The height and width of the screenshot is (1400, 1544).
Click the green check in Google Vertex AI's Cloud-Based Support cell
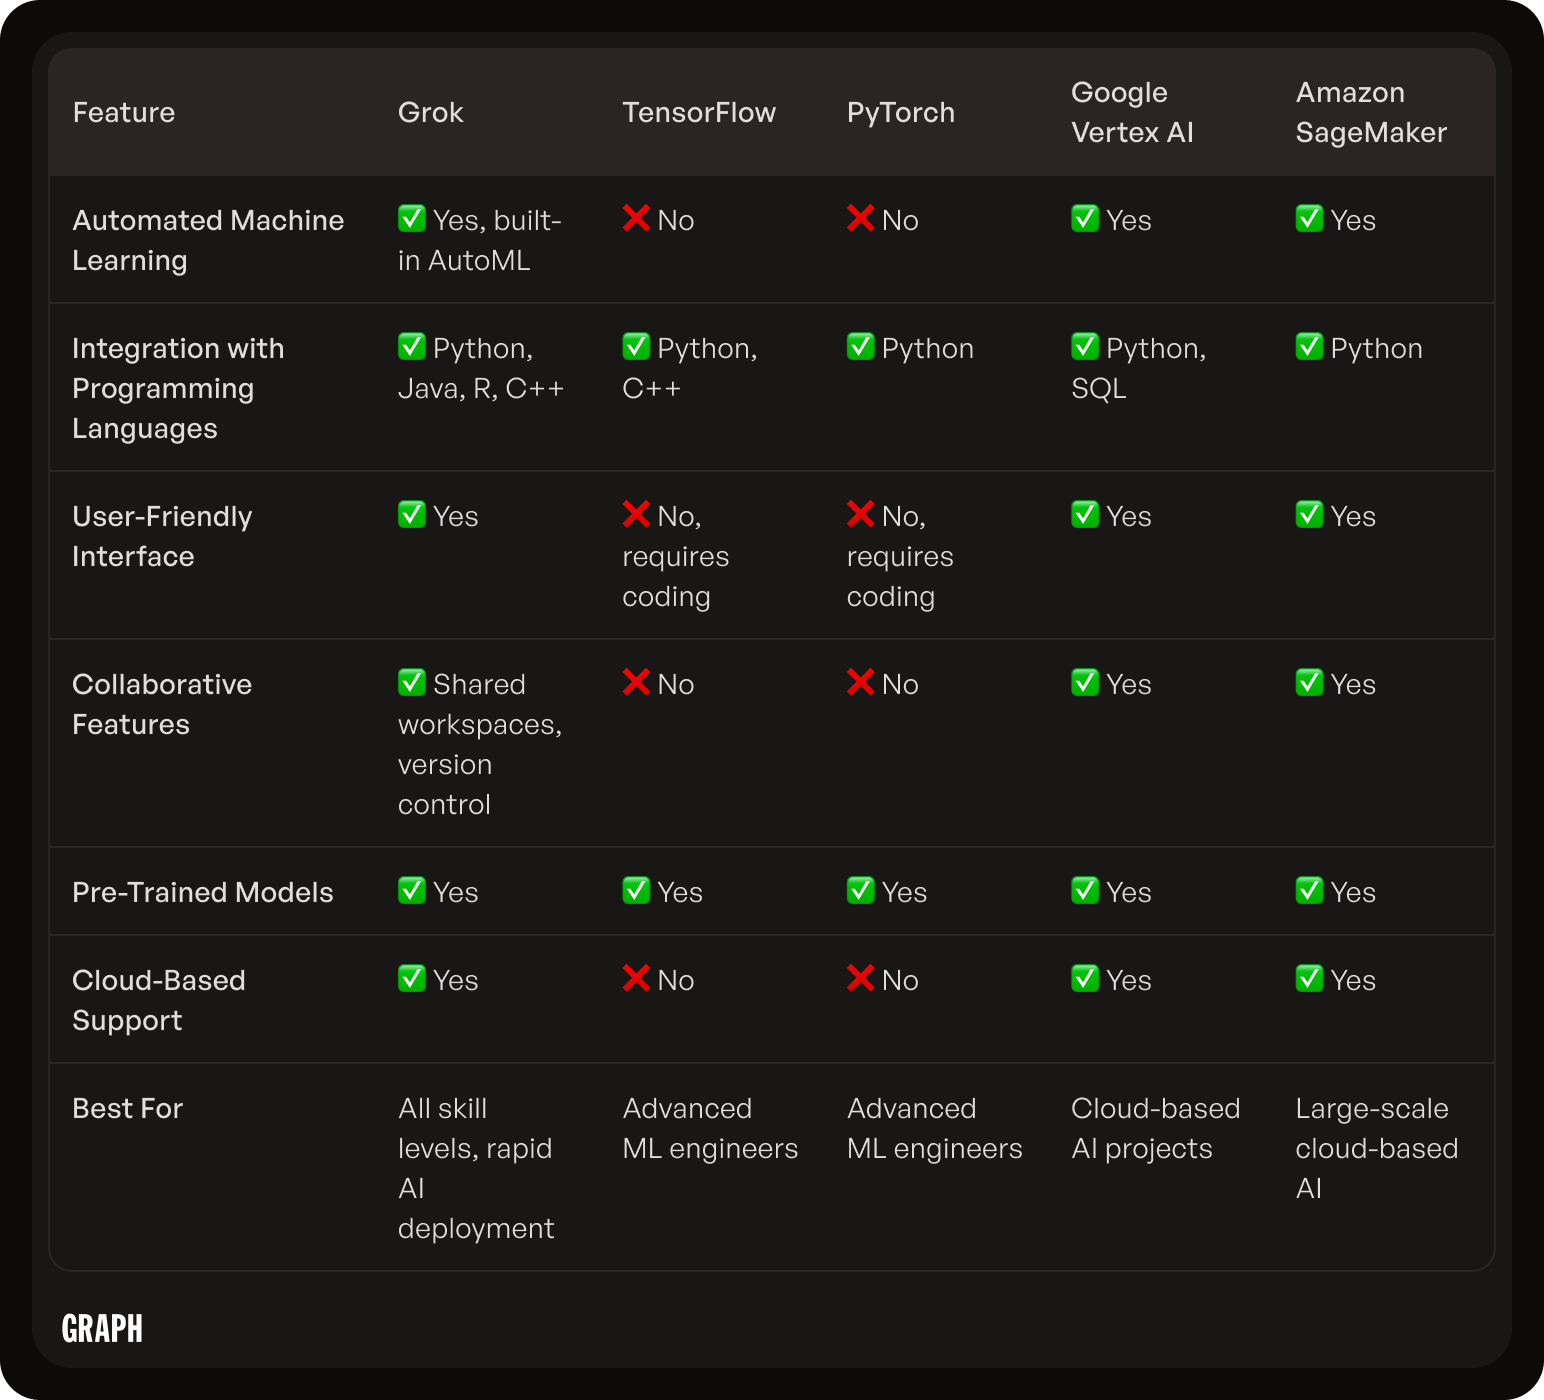1085,978
